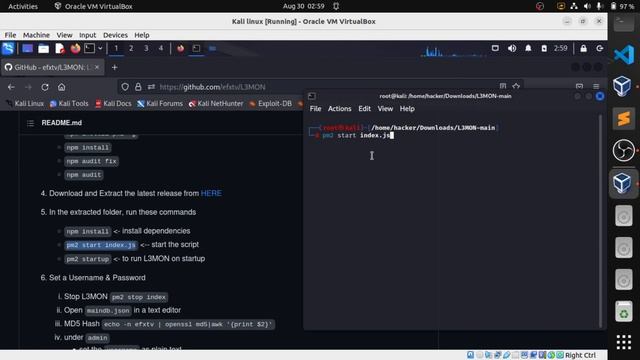Select the GitHub efxtv/L3MON browser tab
The image size is (640, 360).
52,67
